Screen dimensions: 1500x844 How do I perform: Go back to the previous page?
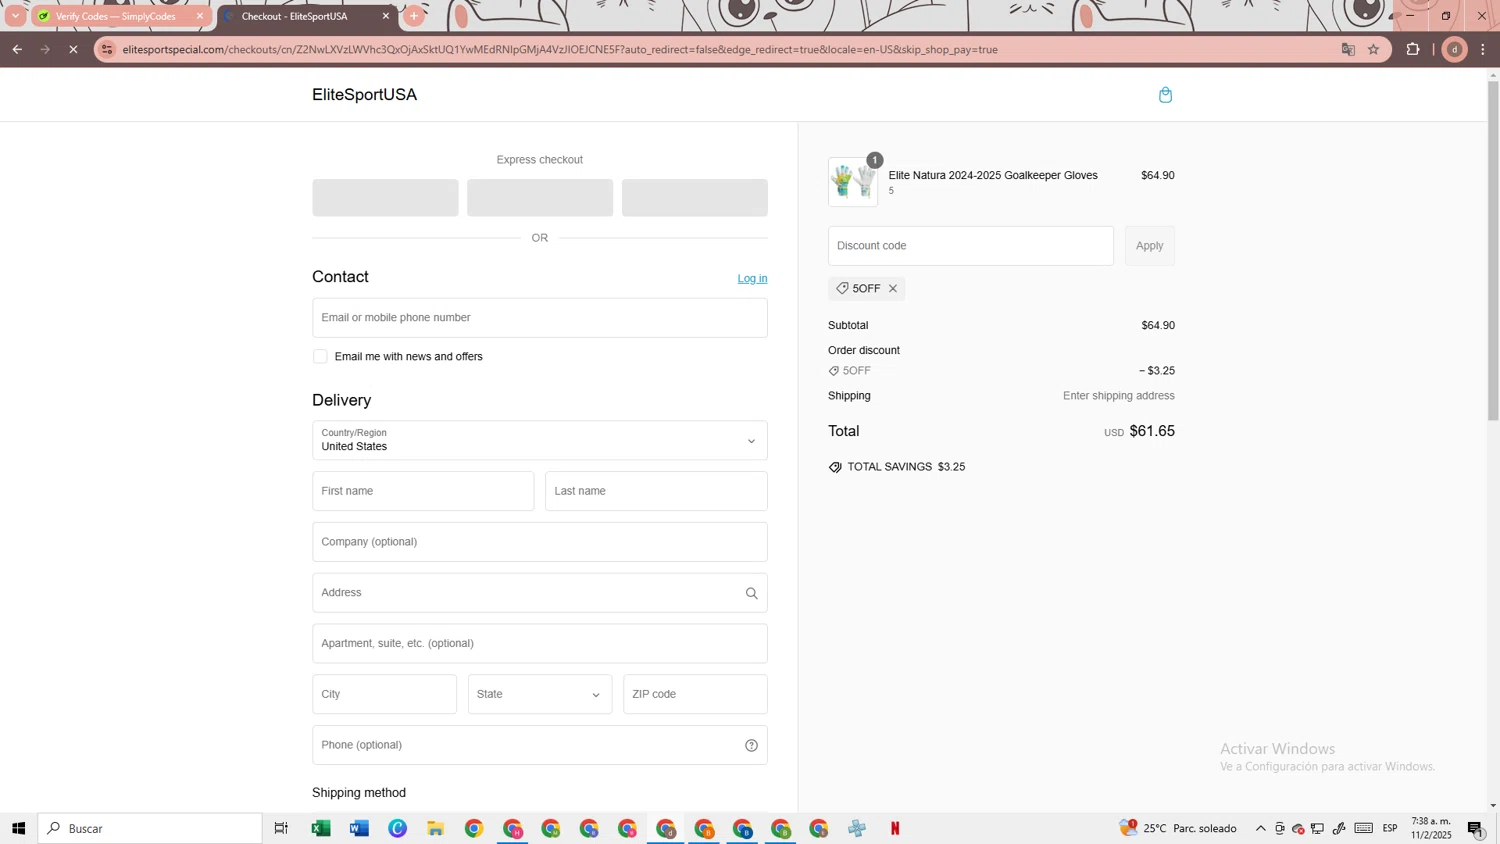[x=17, y=49]
